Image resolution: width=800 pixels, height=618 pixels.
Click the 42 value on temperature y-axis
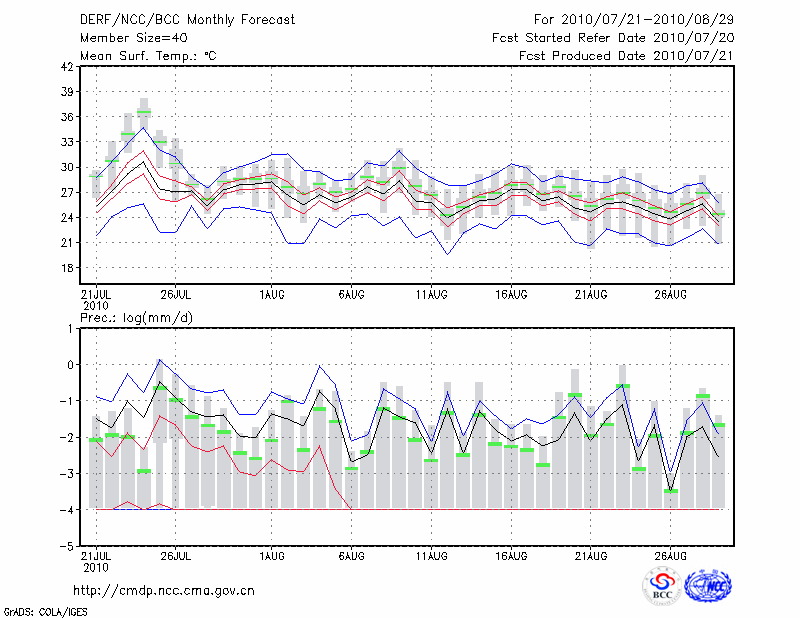[67, 67]
